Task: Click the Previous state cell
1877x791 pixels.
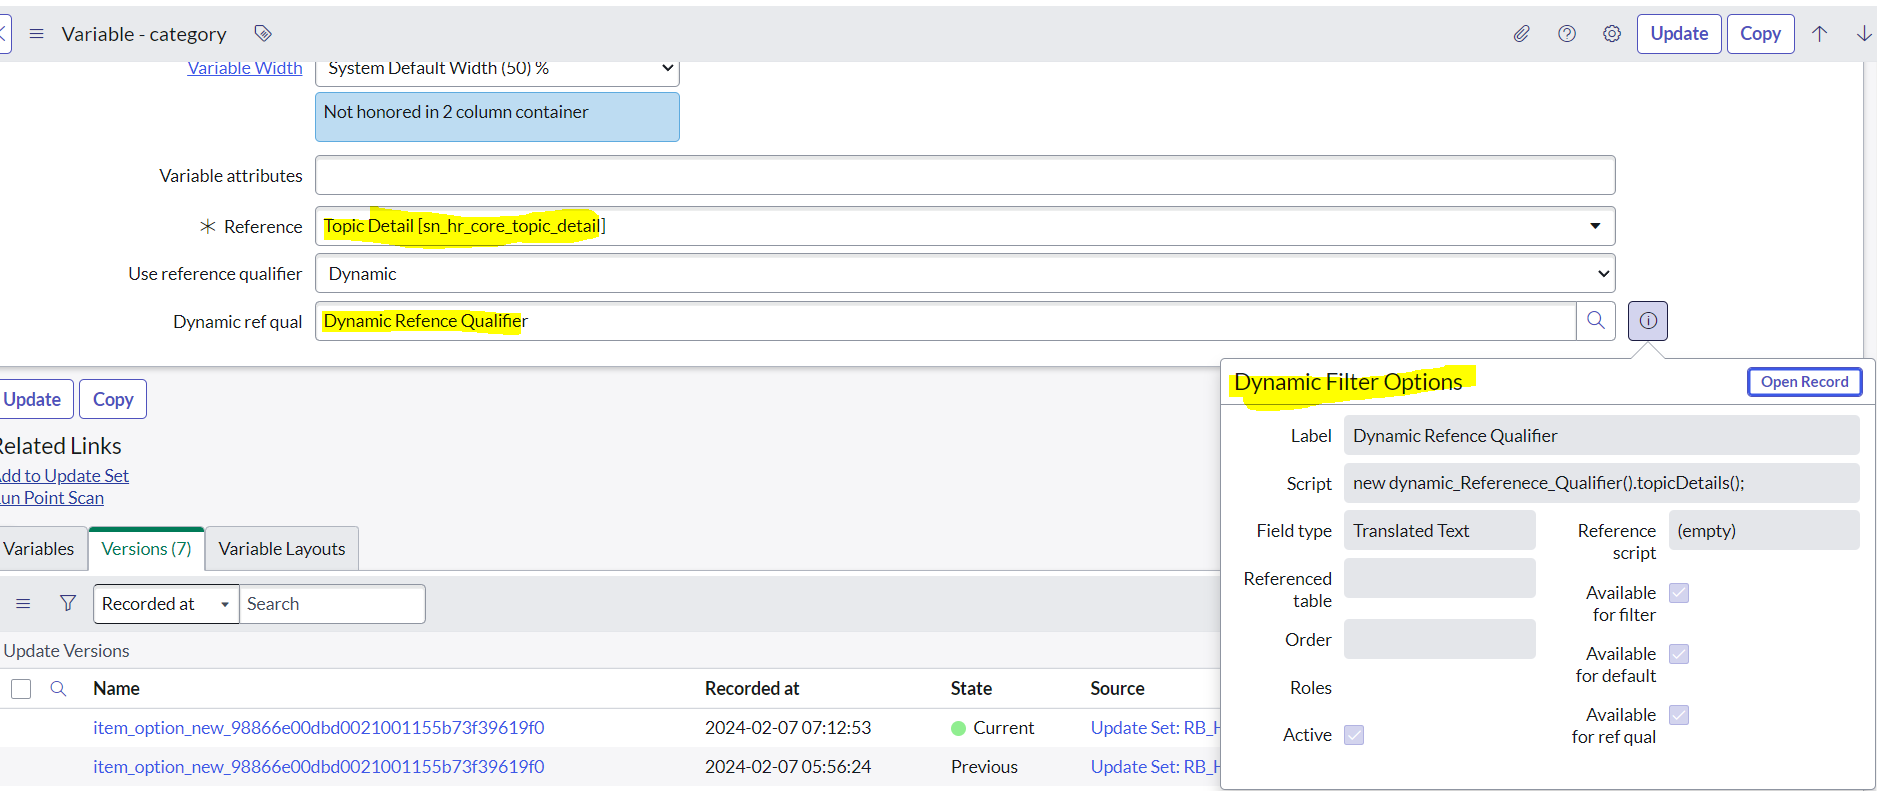Action: click(x=984, y=767)
